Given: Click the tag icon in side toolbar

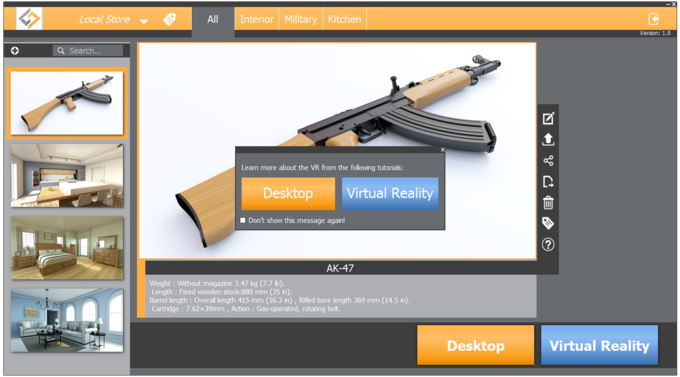Looking at the screenshot, I should click(x=548, y=223).
